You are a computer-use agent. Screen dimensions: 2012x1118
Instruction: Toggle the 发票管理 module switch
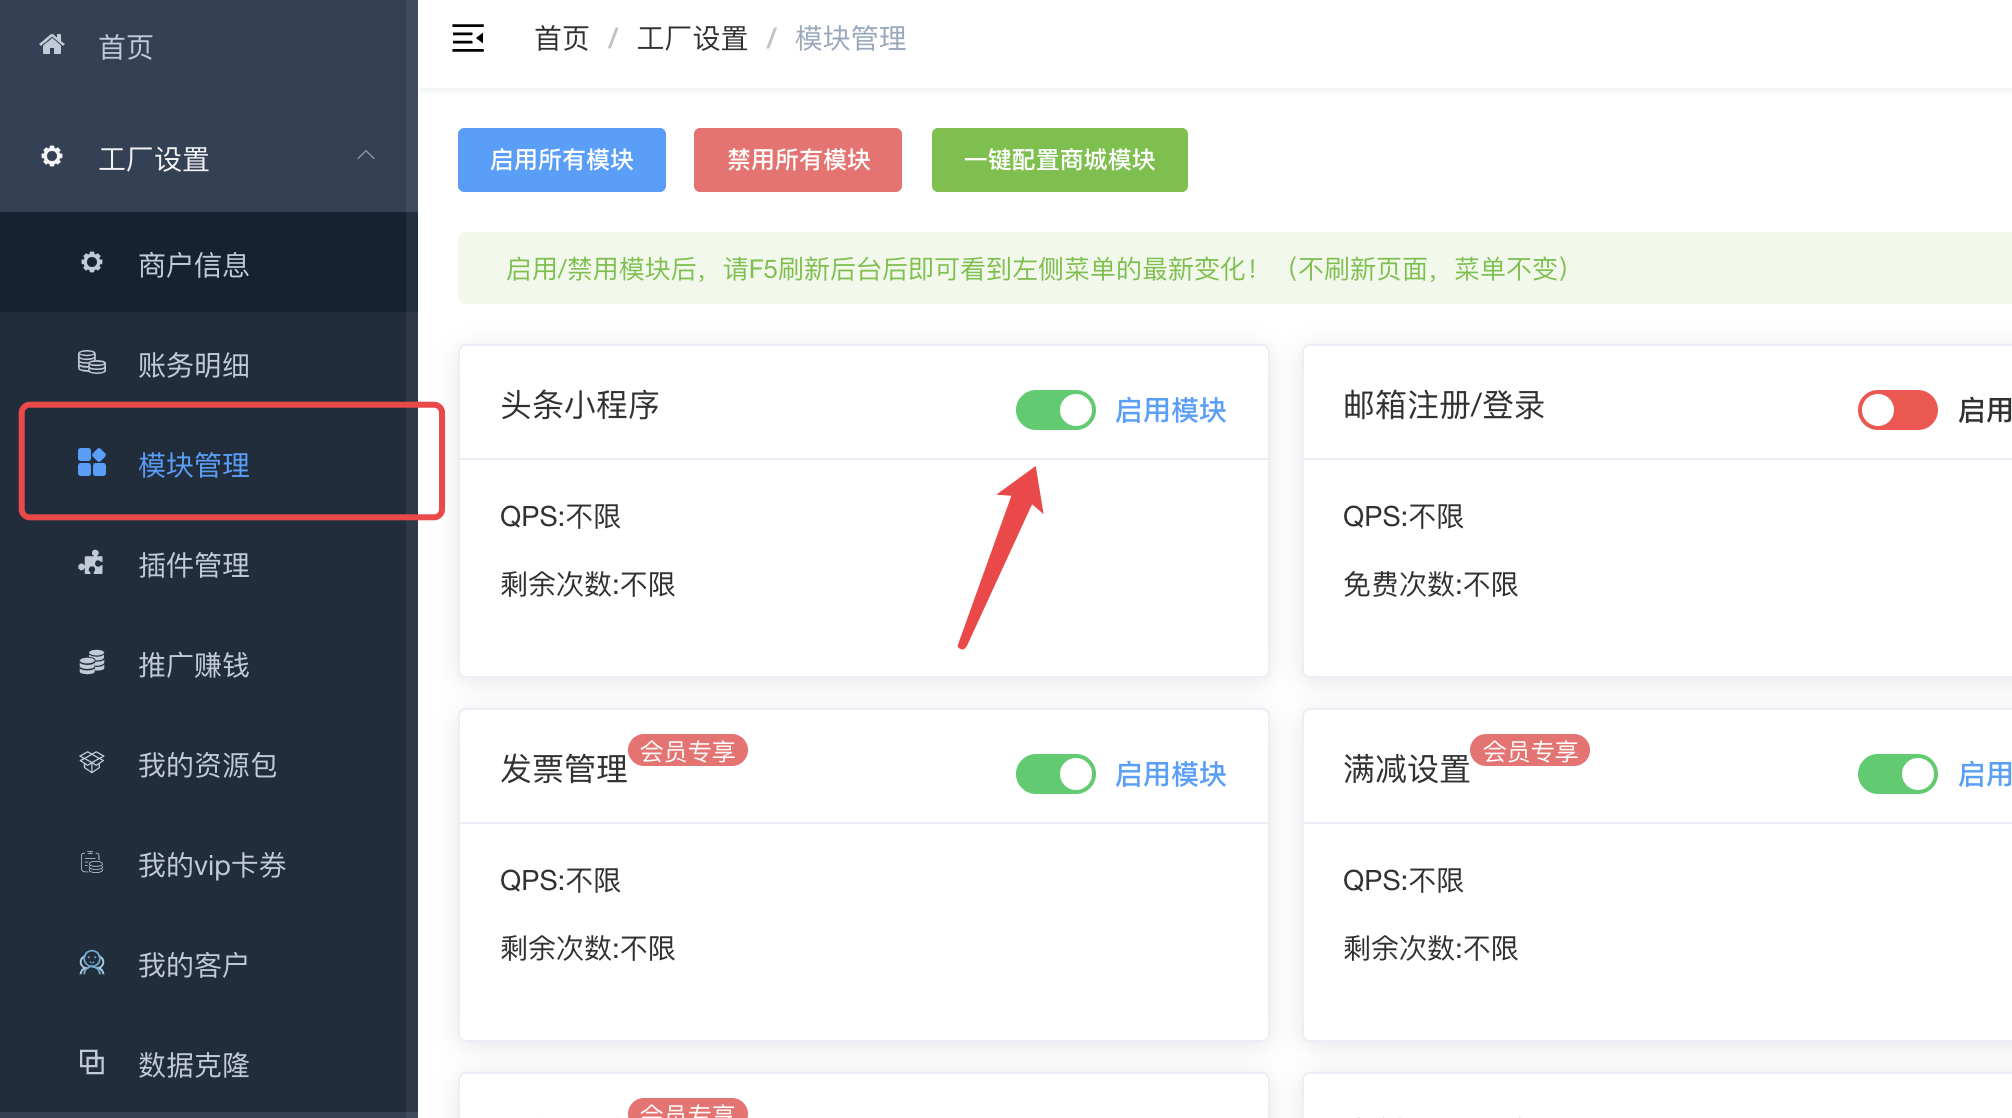coord(1055,774)
